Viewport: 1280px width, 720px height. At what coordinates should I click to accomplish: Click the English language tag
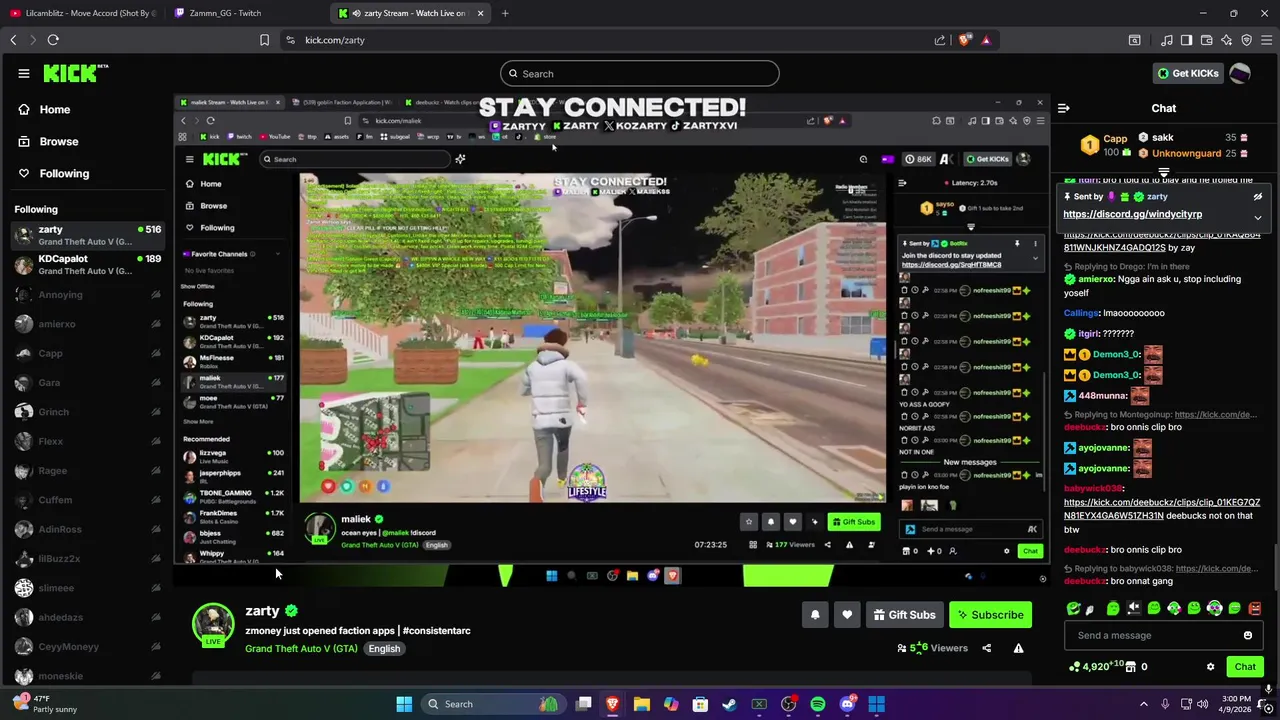tap(384, 649)
